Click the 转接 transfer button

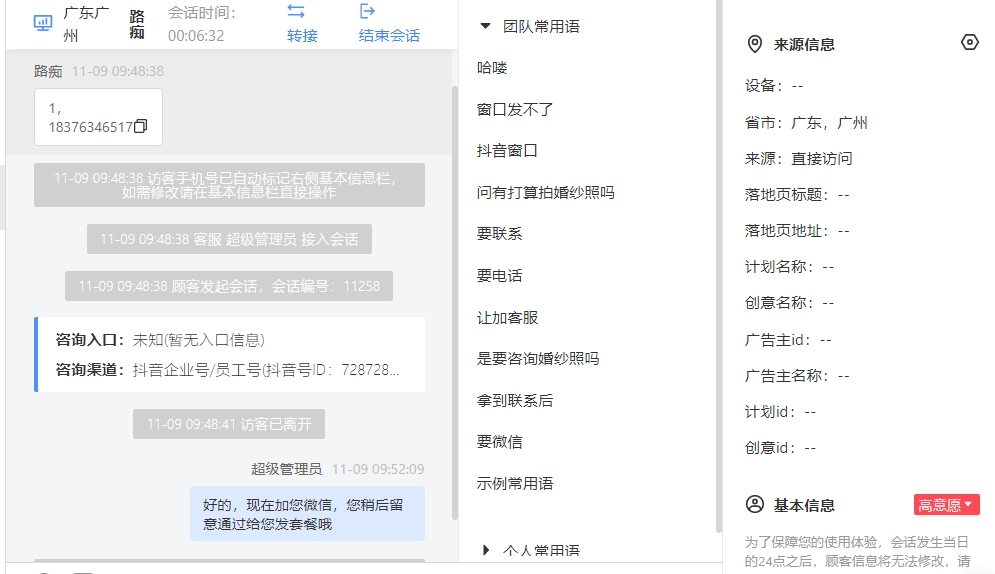tap(302, 36)
